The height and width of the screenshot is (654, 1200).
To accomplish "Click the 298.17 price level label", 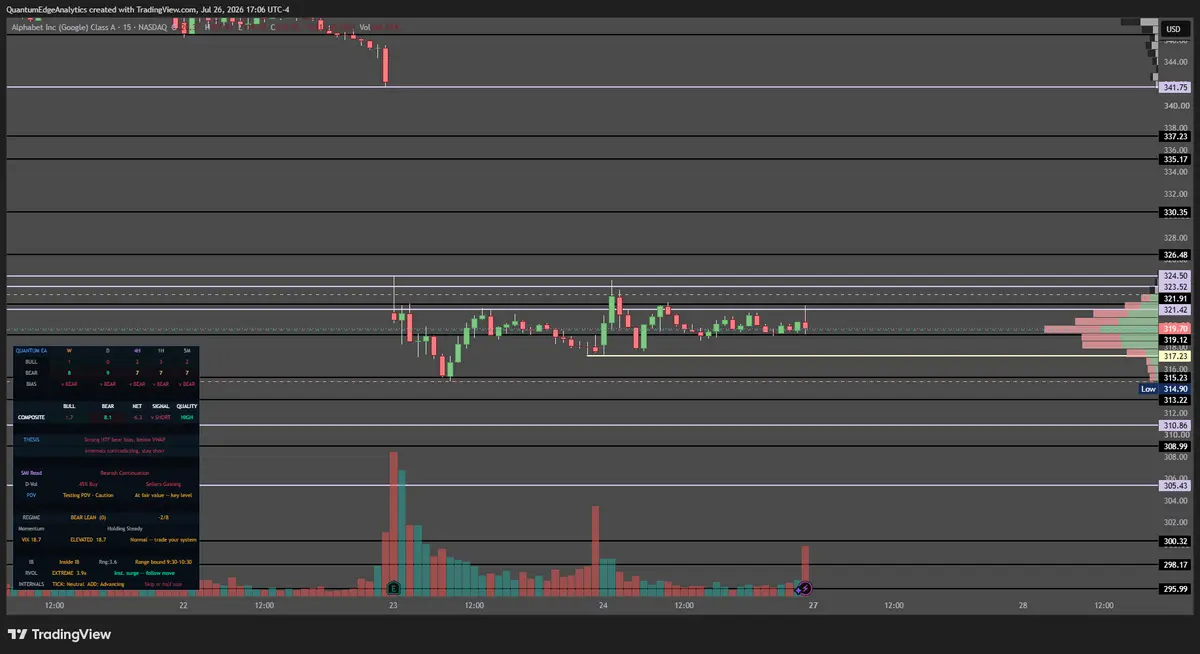I will [1175, 565].
